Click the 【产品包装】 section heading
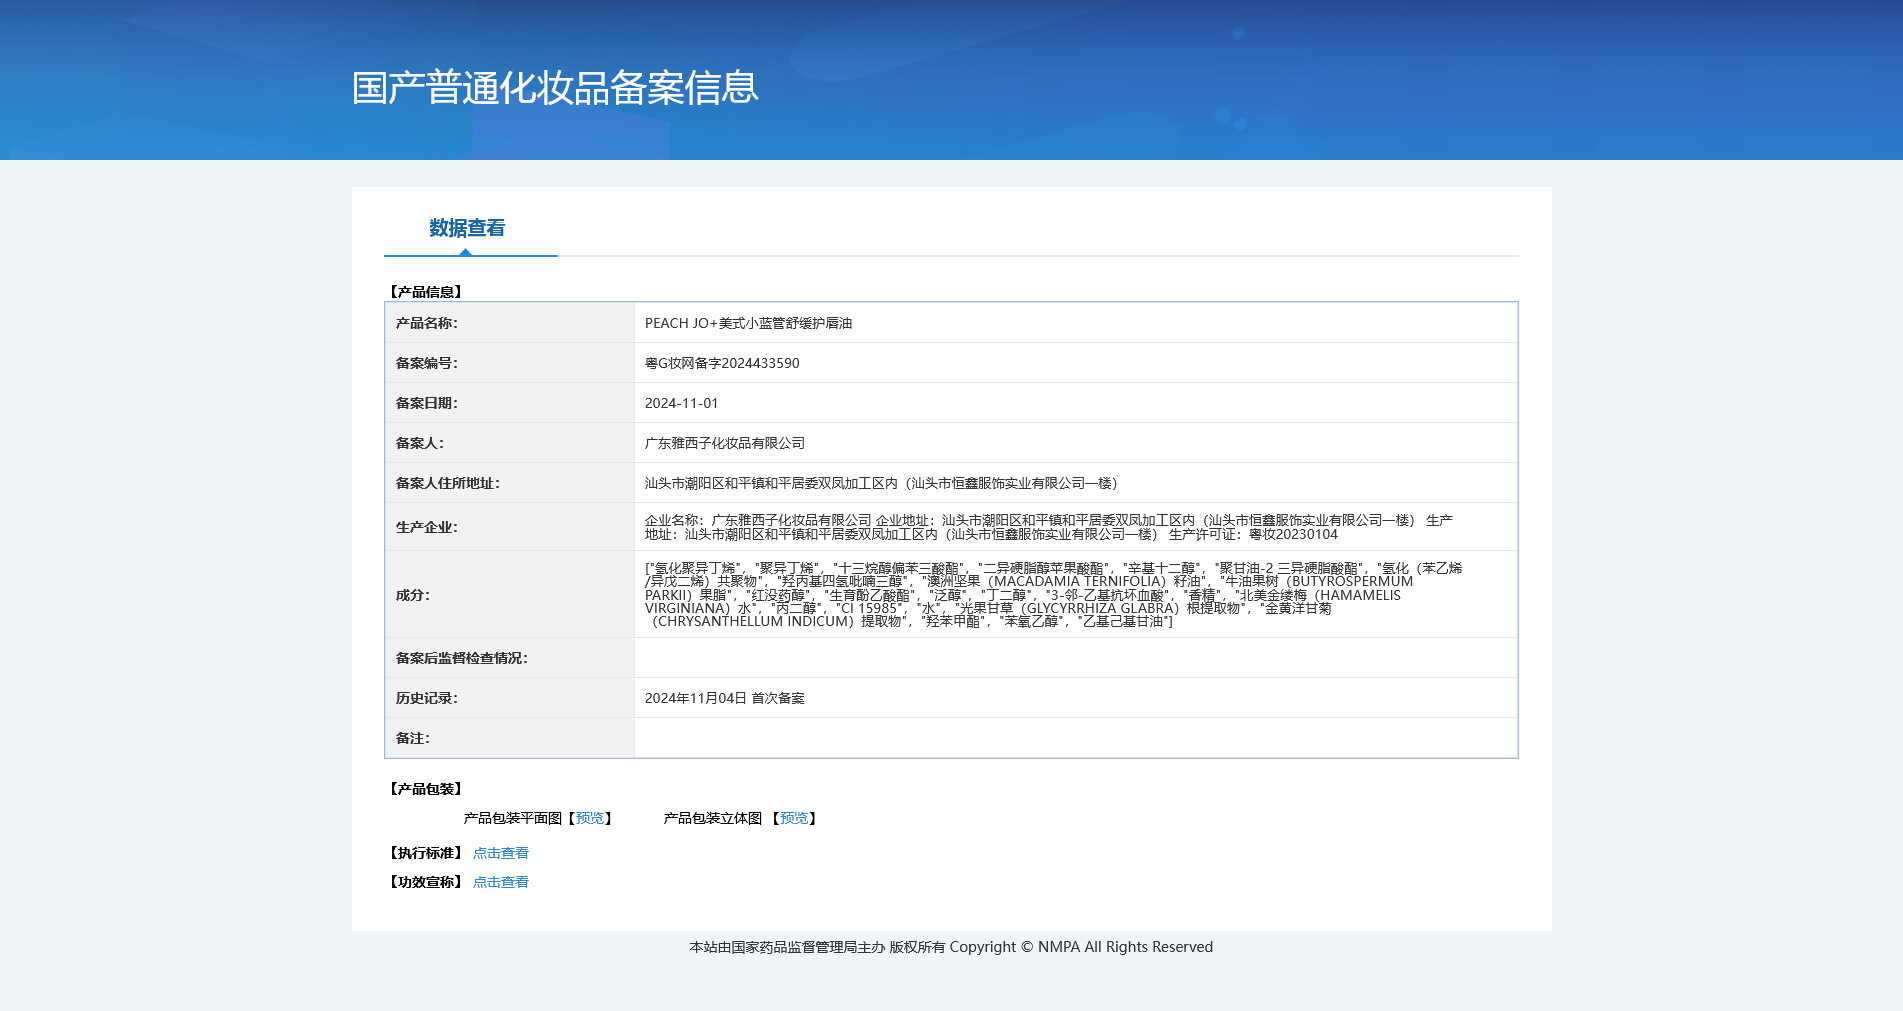Viewport: 1903px width, 1011px height. point(425,789)
